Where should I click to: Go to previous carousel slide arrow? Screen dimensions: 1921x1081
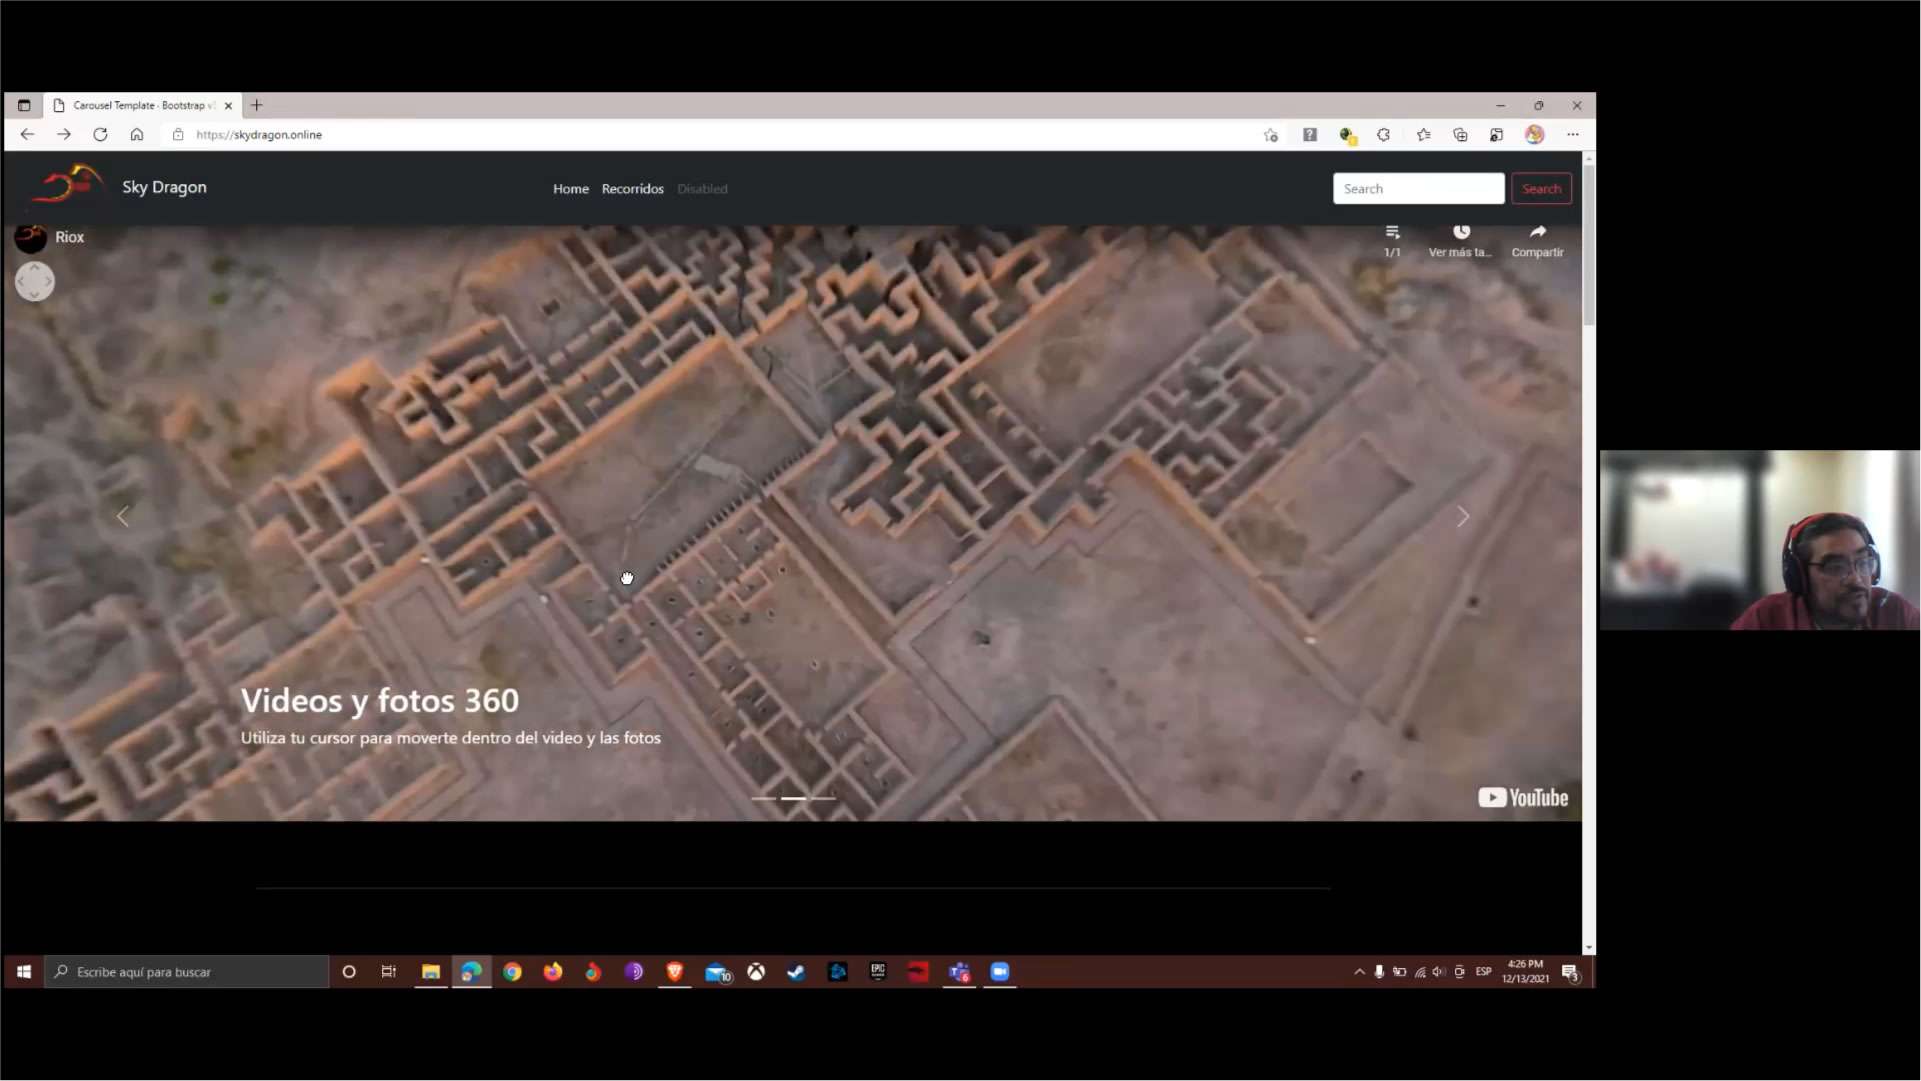tap(123, 517)
